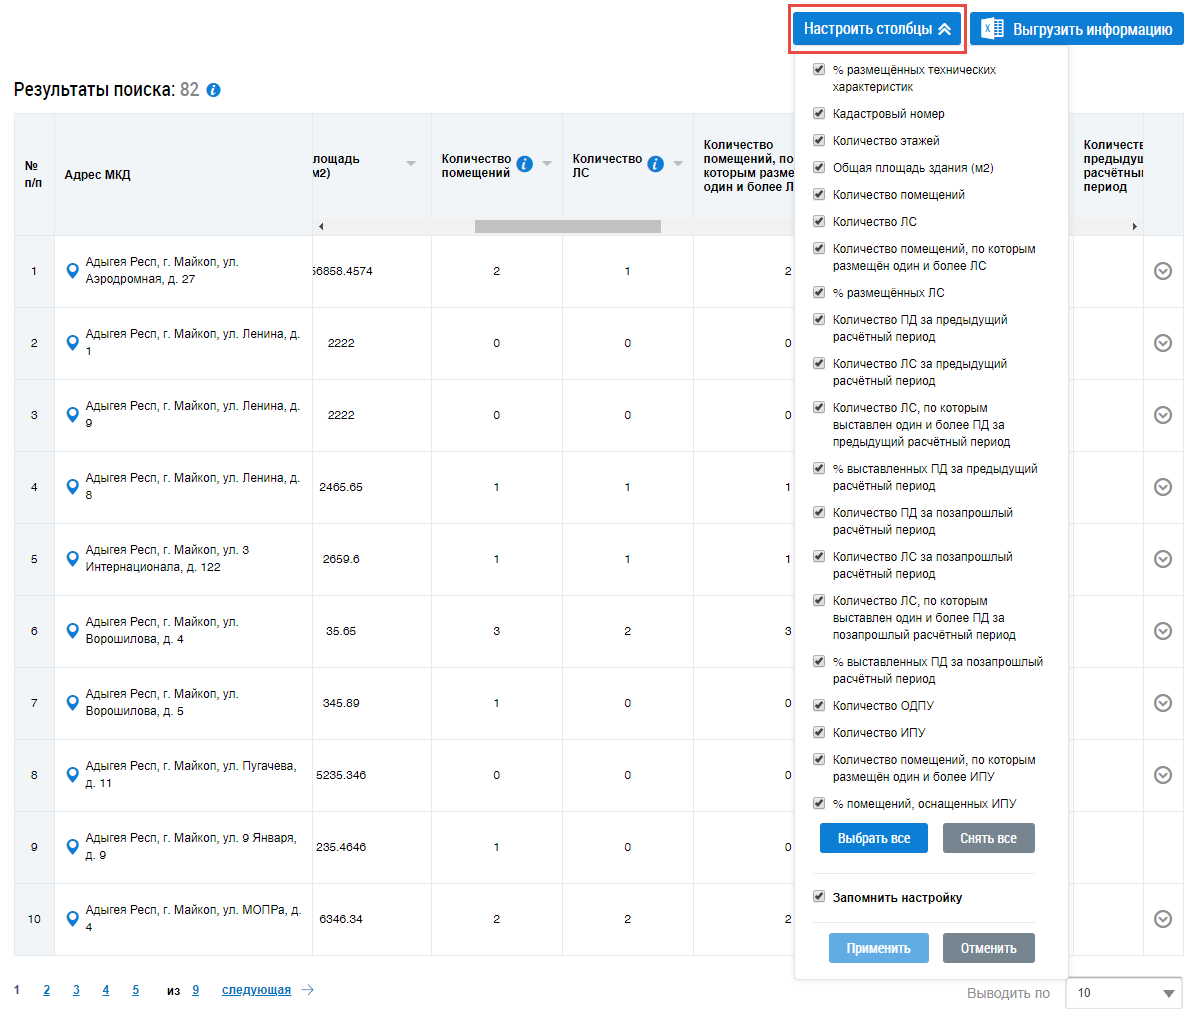Image resolution: width=1196 pixels, height=1032 pixels.
Task: Click next-page arrow icon in pagination
Action: [x=308, y=990]
